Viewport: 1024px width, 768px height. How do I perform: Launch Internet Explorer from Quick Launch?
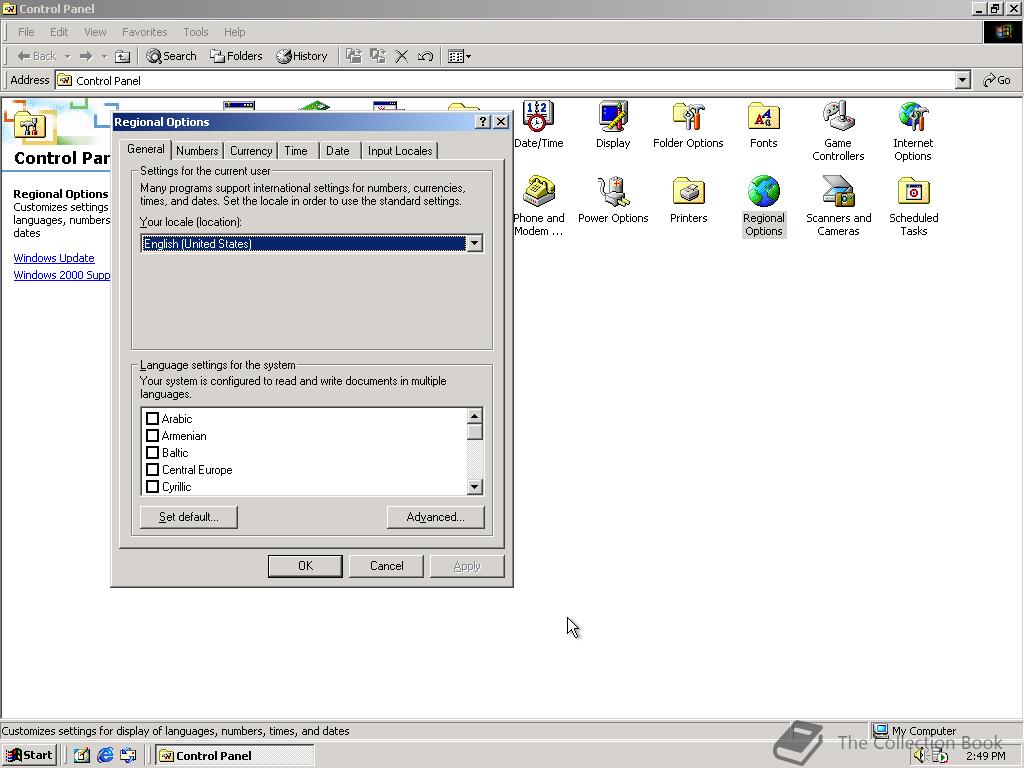coord(104,756)
